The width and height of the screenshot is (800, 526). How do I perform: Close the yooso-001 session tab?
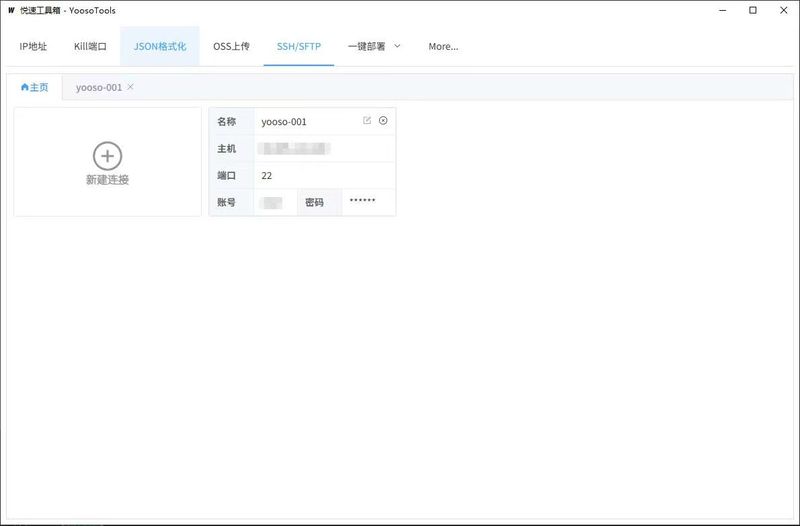coord(131,87)
